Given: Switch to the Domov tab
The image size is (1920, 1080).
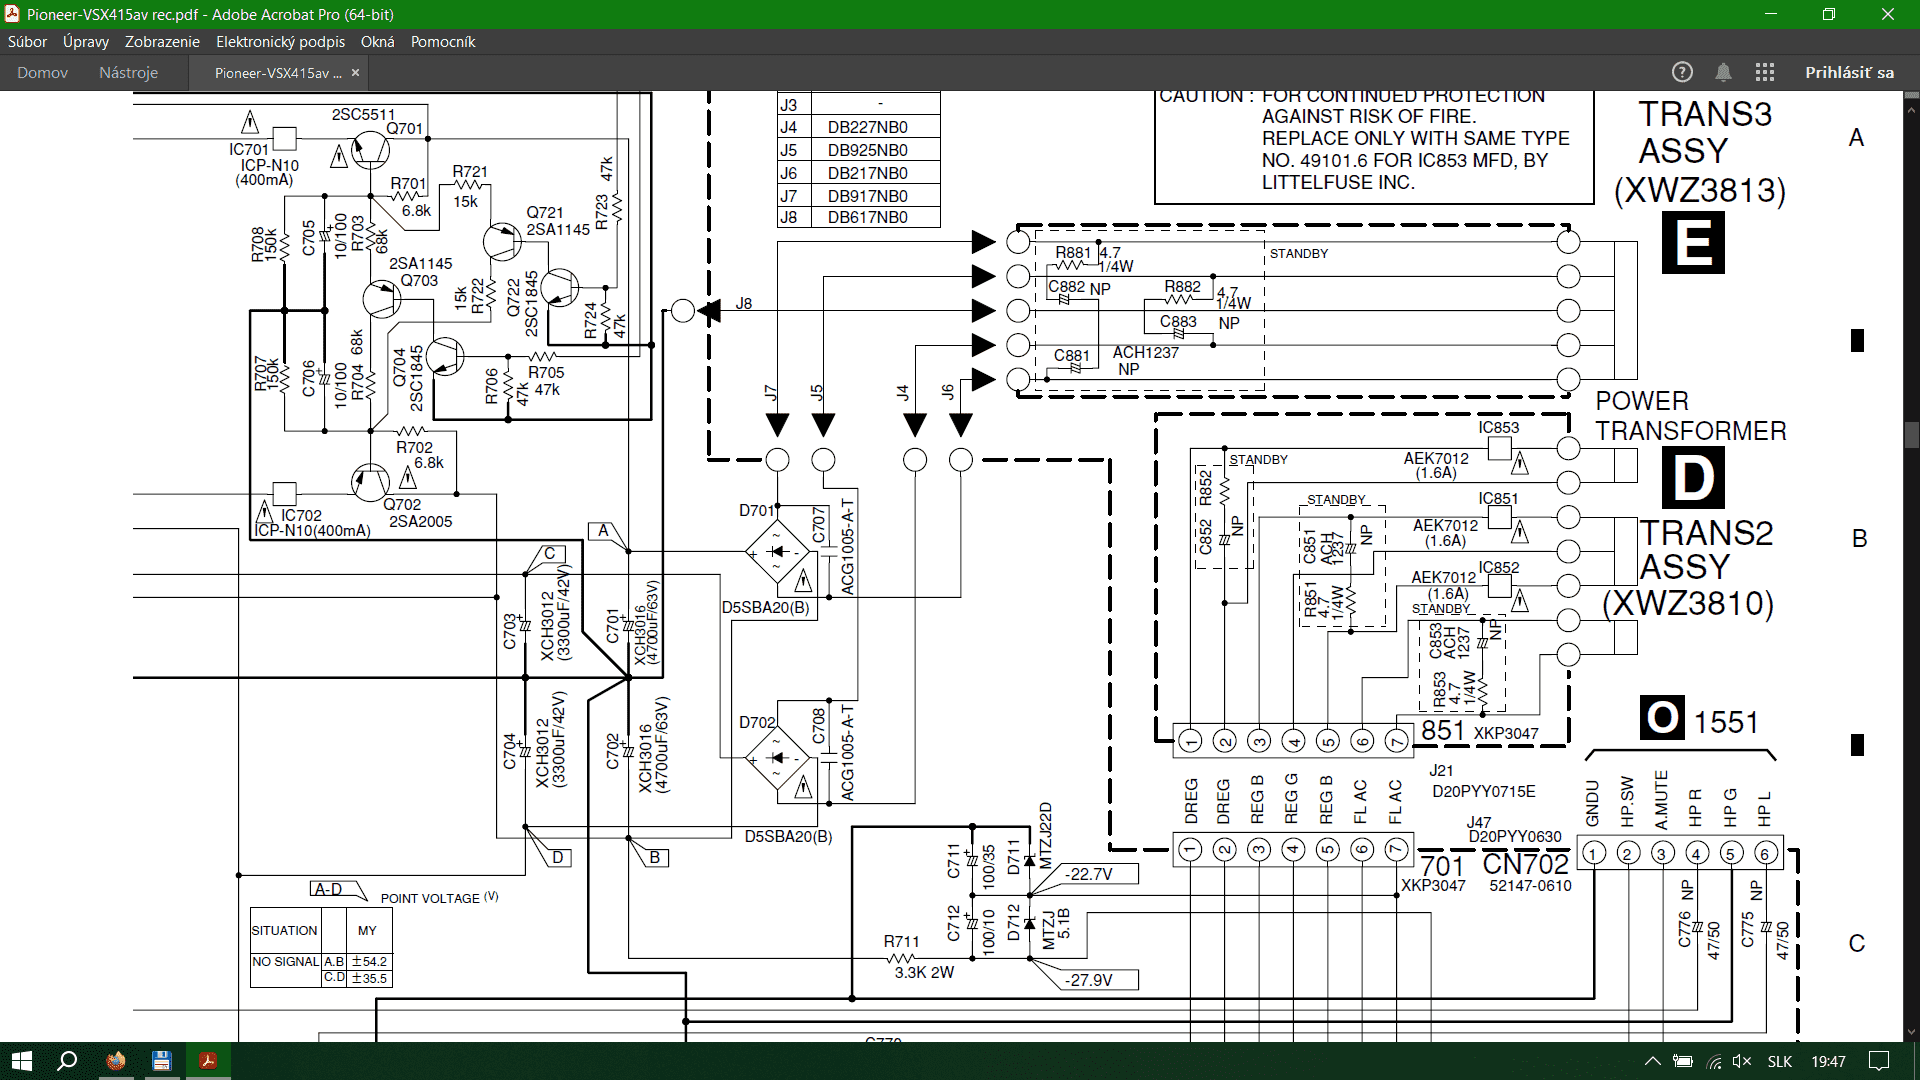Looking at the screenshot, I should (42, 73).
